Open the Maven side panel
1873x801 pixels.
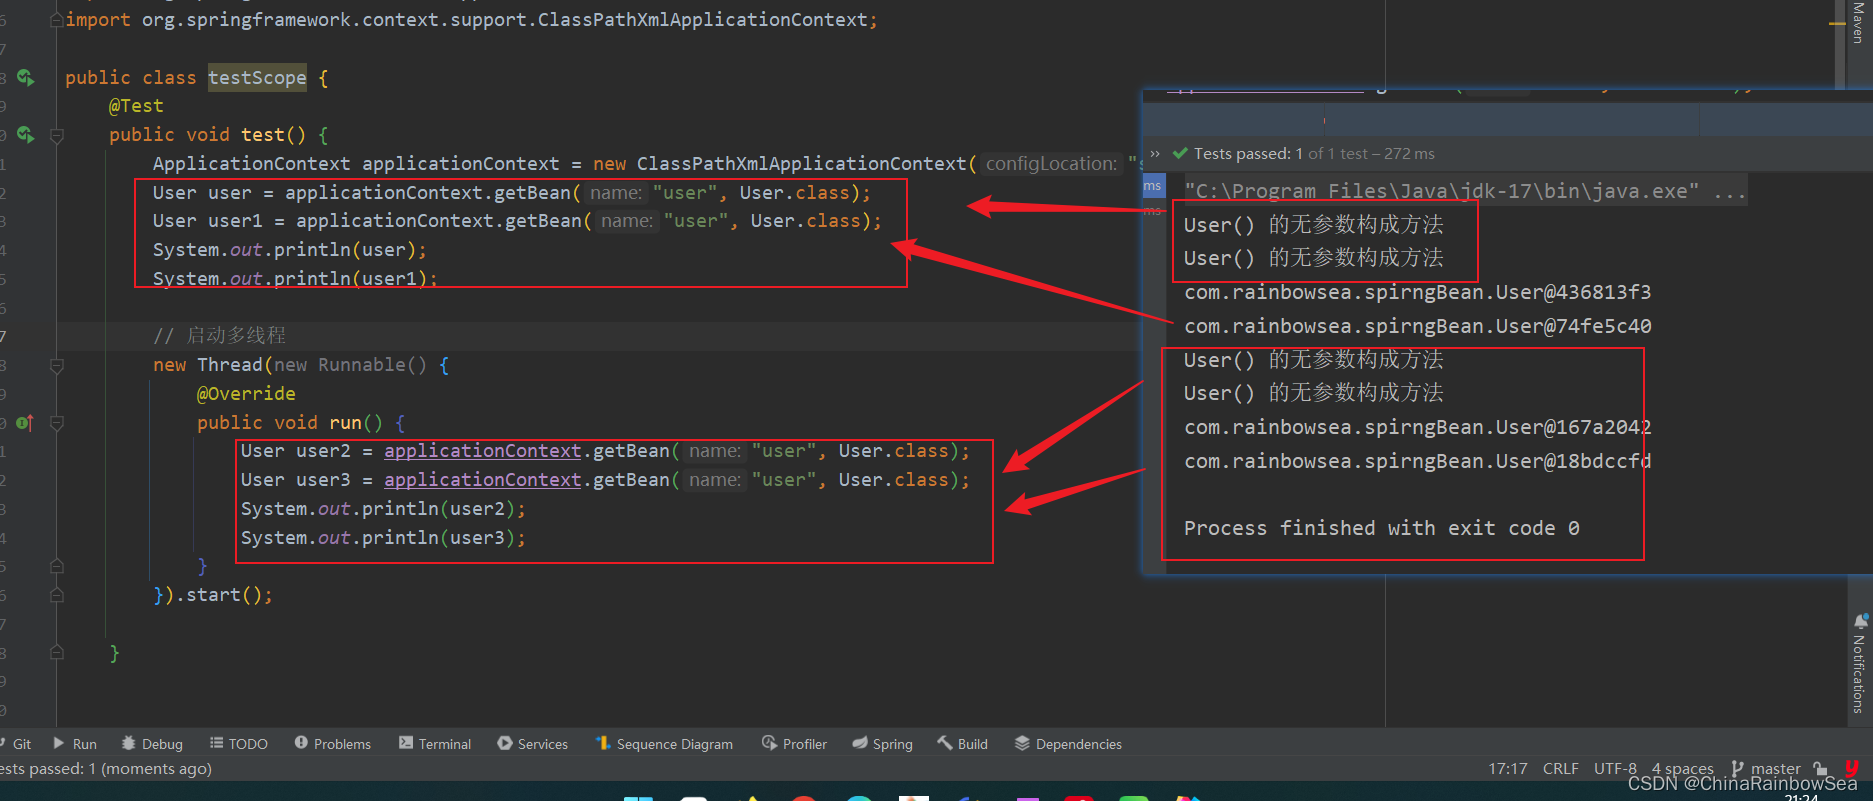[1858, 23]
